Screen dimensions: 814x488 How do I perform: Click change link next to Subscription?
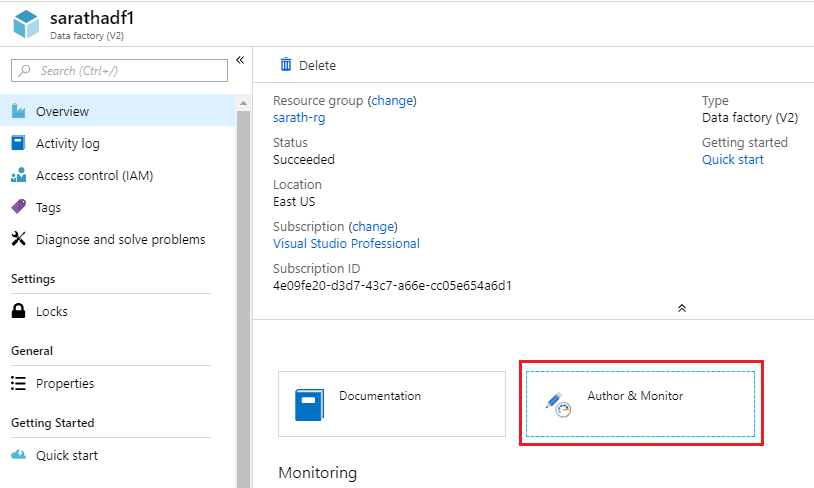click(373, 226)
